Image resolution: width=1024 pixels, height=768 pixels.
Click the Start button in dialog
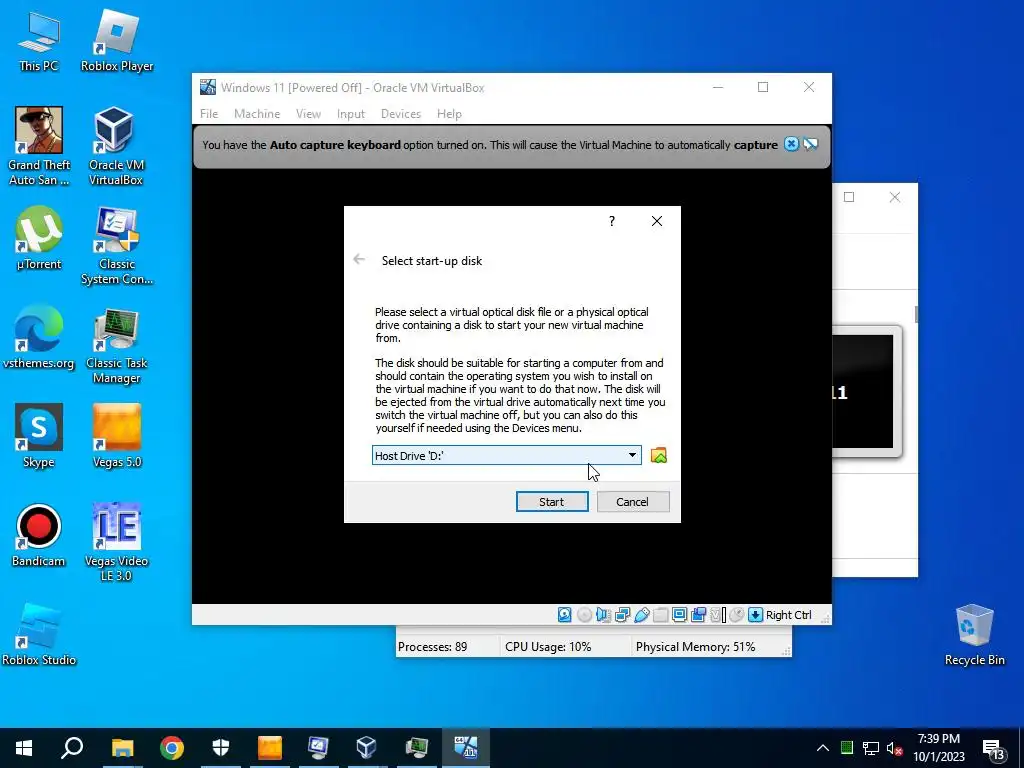[552, 502]
